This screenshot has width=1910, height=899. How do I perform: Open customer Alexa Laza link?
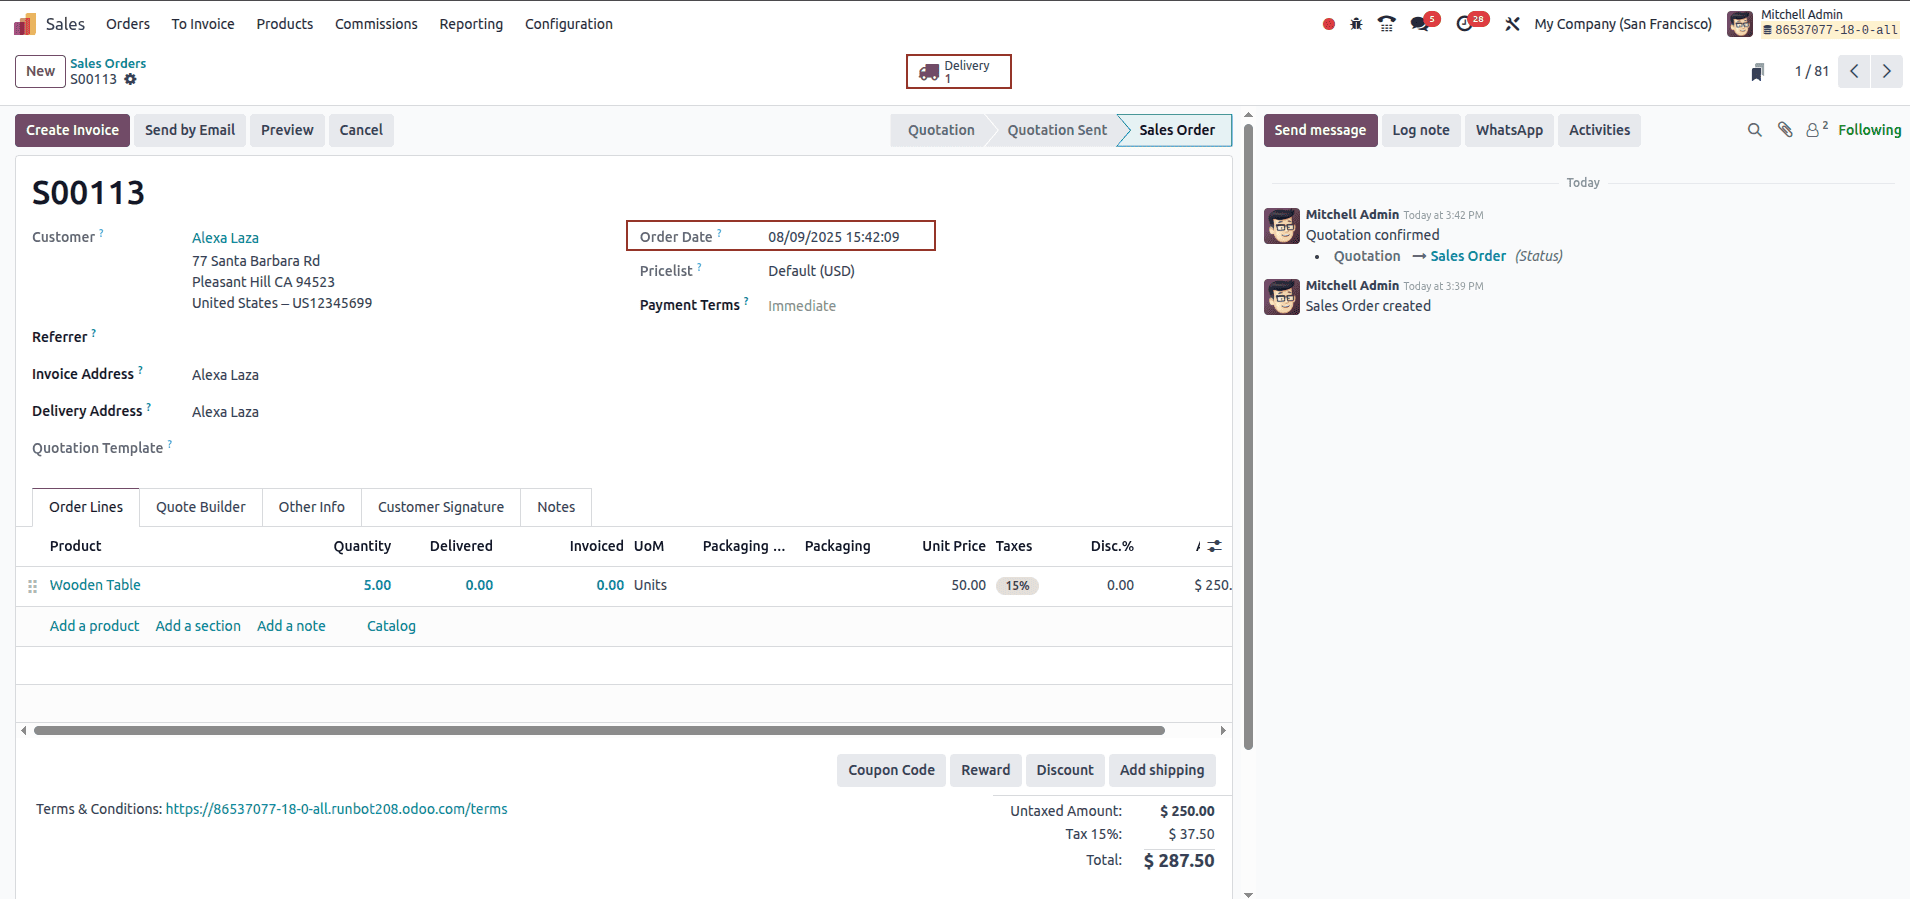click(x=225, y=238)
